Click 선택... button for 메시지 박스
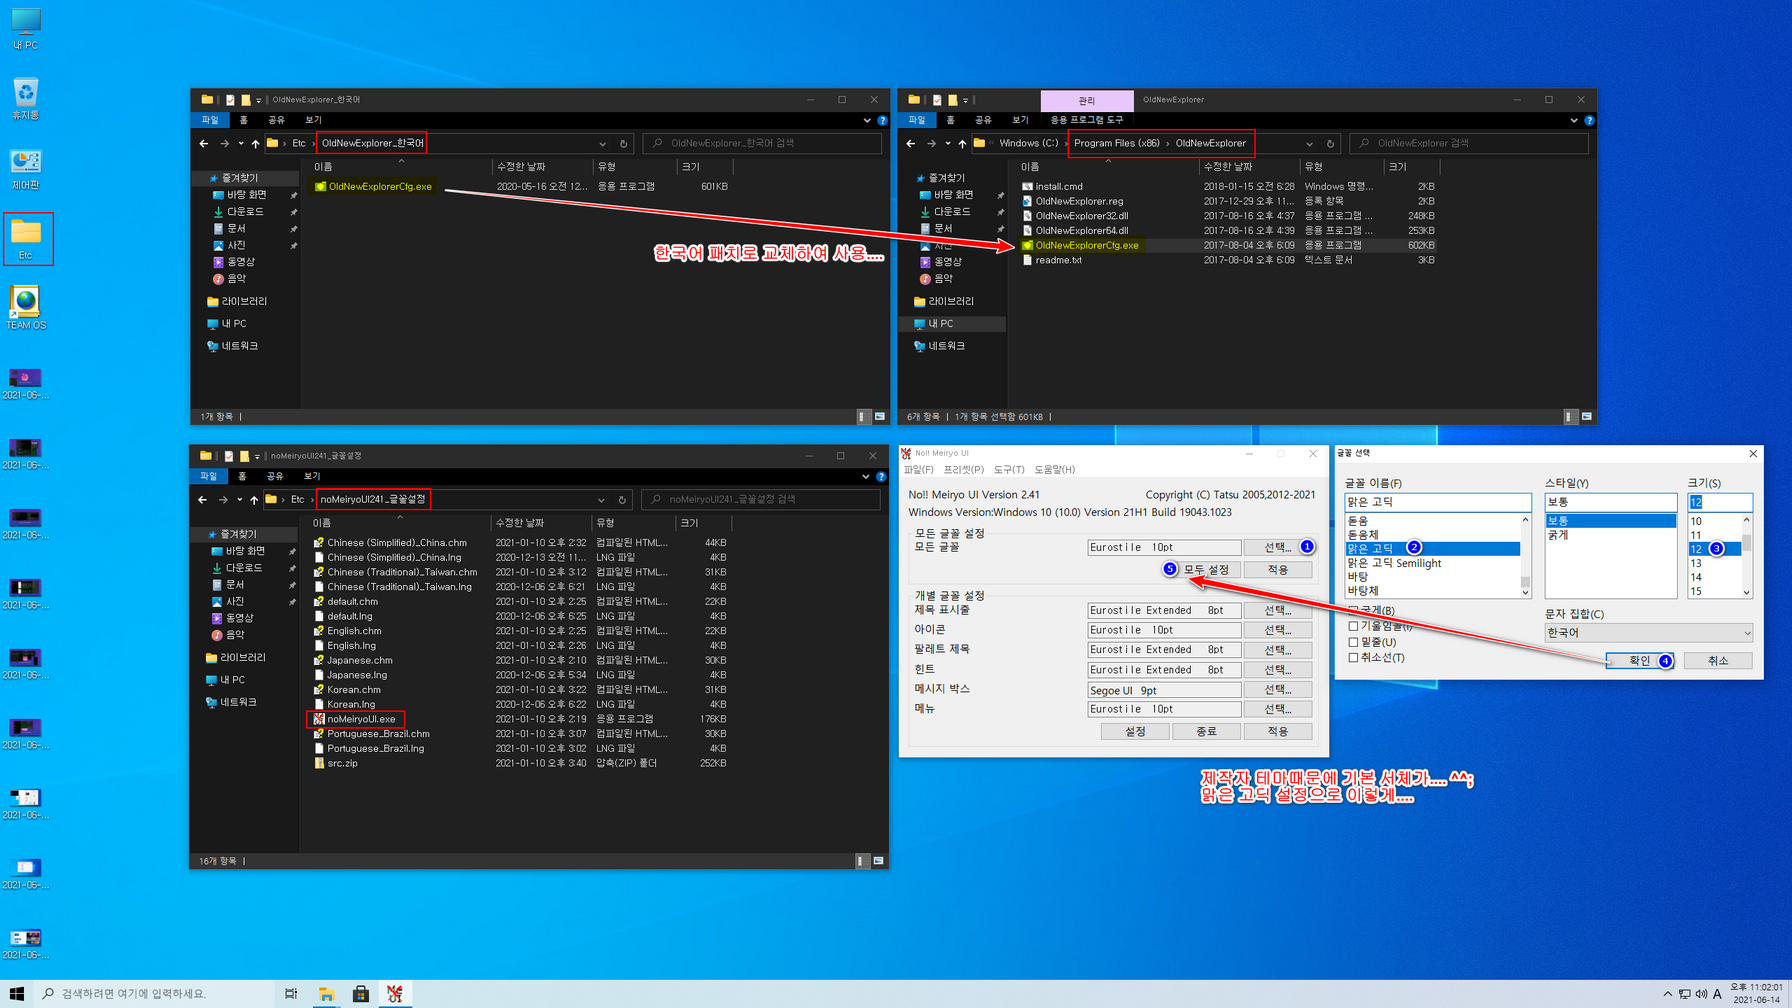 point(1278,689)
